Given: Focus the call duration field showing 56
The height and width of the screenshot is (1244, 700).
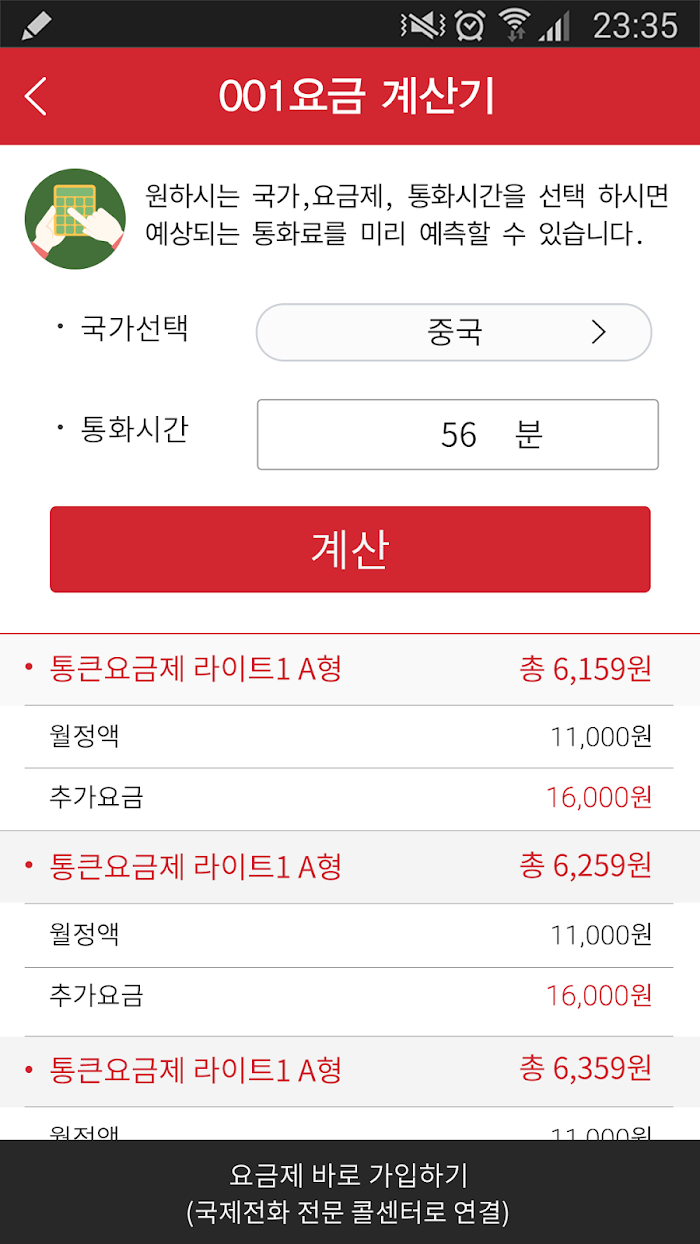Looking at the screenshot, I should (x=458, y=435).
